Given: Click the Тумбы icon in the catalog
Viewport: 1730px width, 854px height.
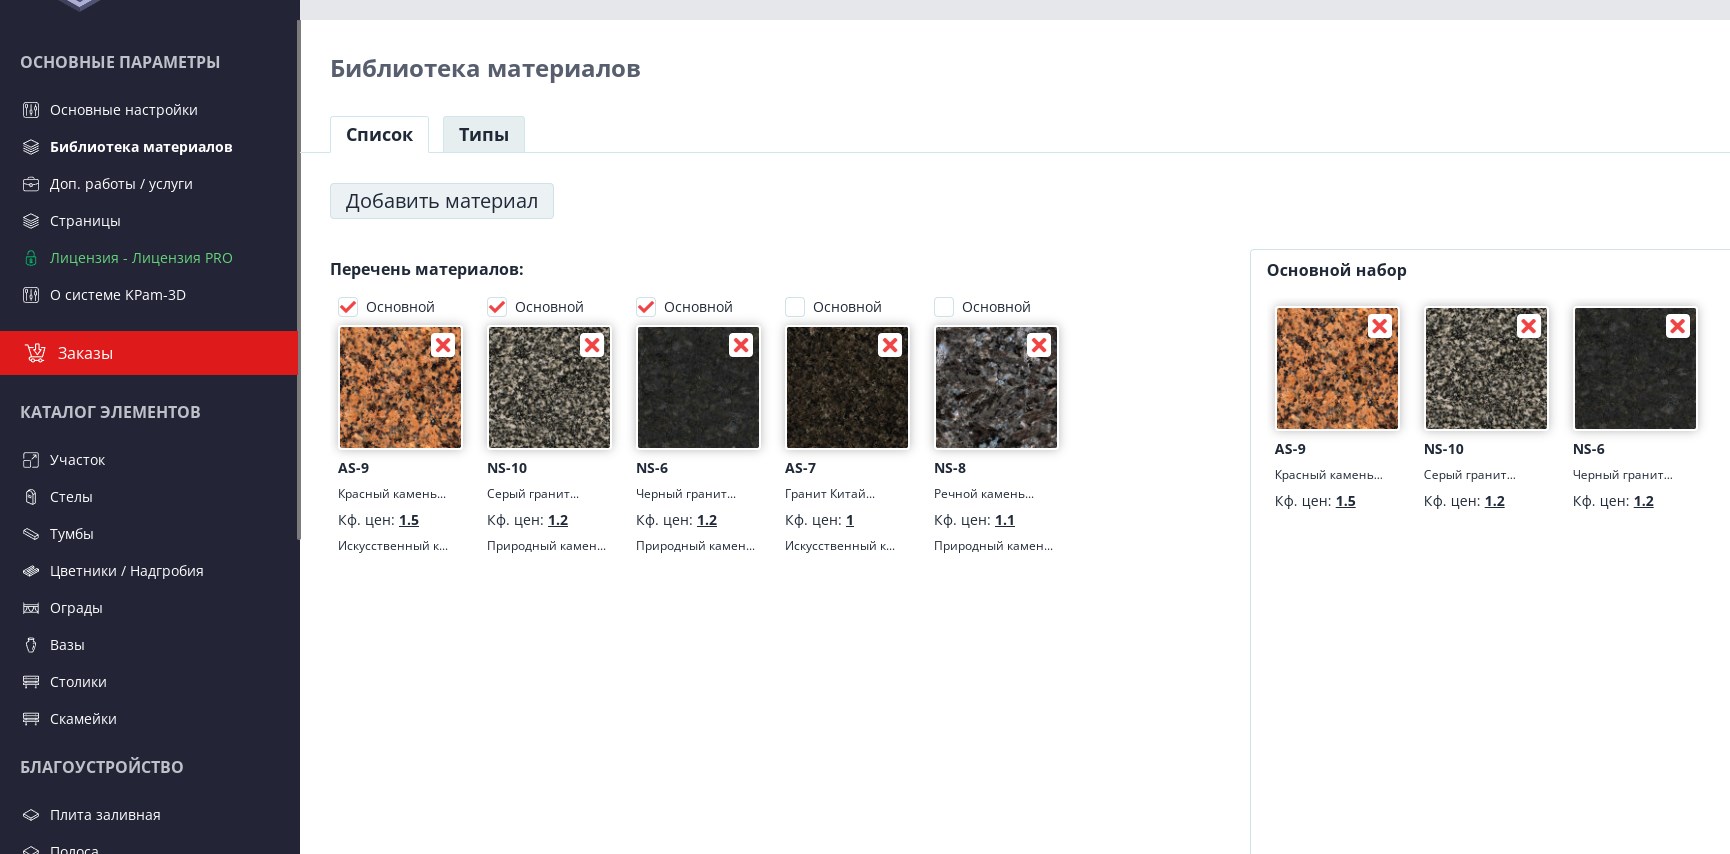Looking at the screenshot, I should [x=31, y=534].
